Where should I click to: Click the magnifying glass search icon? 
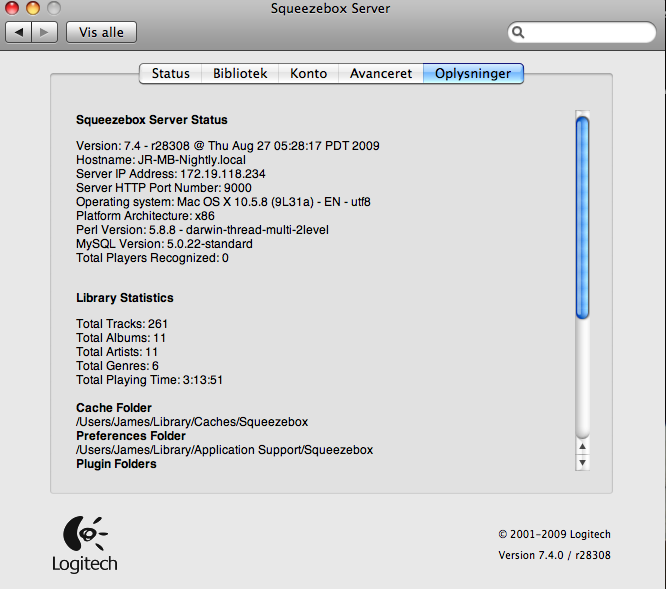519,32
